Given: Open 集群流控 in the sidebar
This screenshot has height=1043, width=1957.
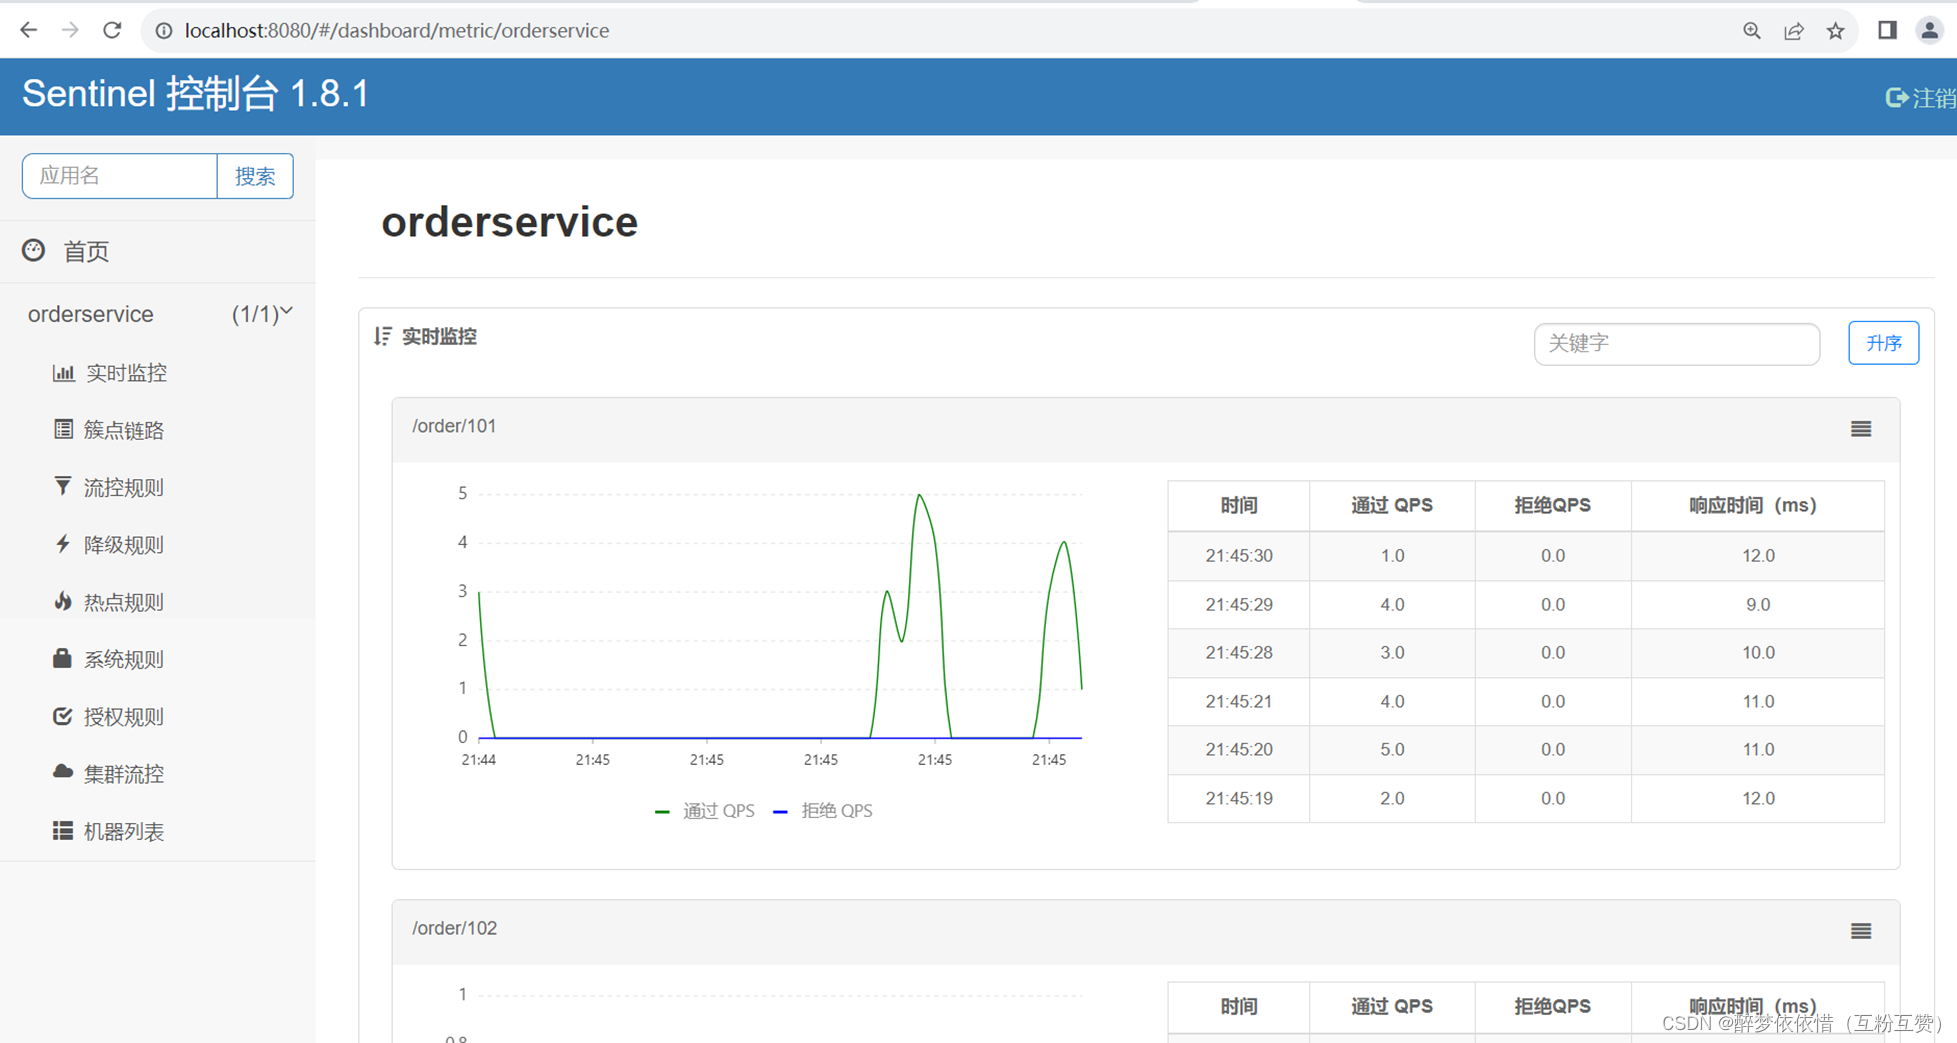Looking at the screenshot, I should [124, 774].
